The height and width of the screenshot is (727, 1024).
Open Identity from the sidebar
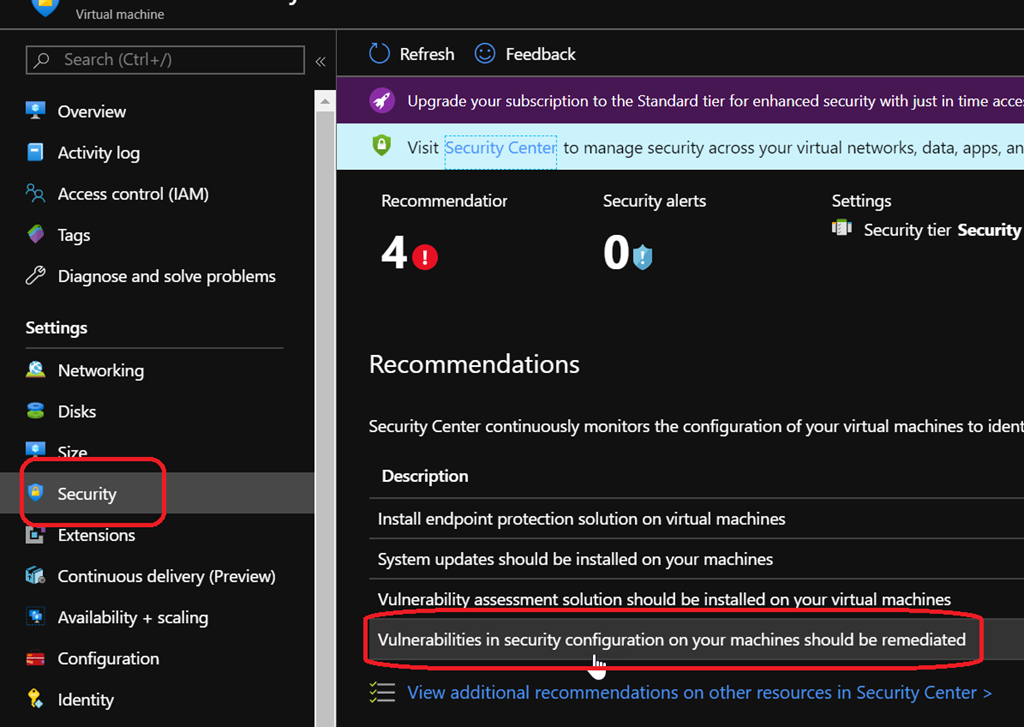point(85,700)
